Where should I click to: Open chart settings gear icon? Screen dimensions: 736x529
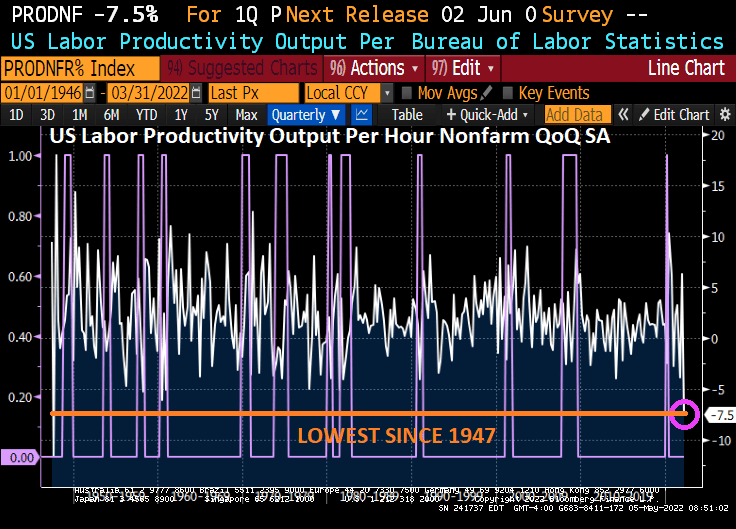click(725, 114)
